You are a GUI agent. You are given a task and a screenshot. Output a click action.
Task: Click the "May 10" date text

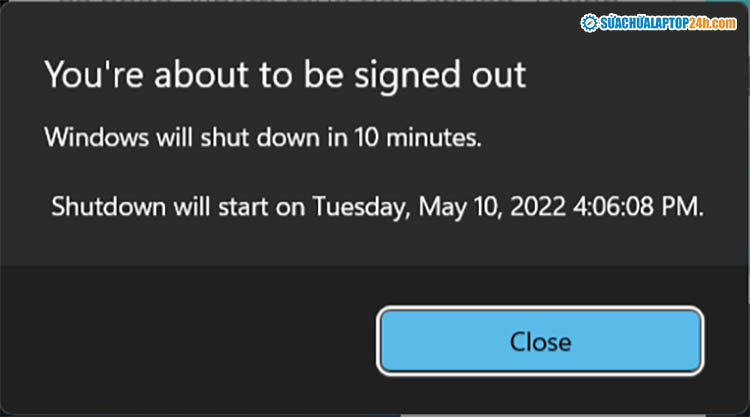(x=451, y=208)
